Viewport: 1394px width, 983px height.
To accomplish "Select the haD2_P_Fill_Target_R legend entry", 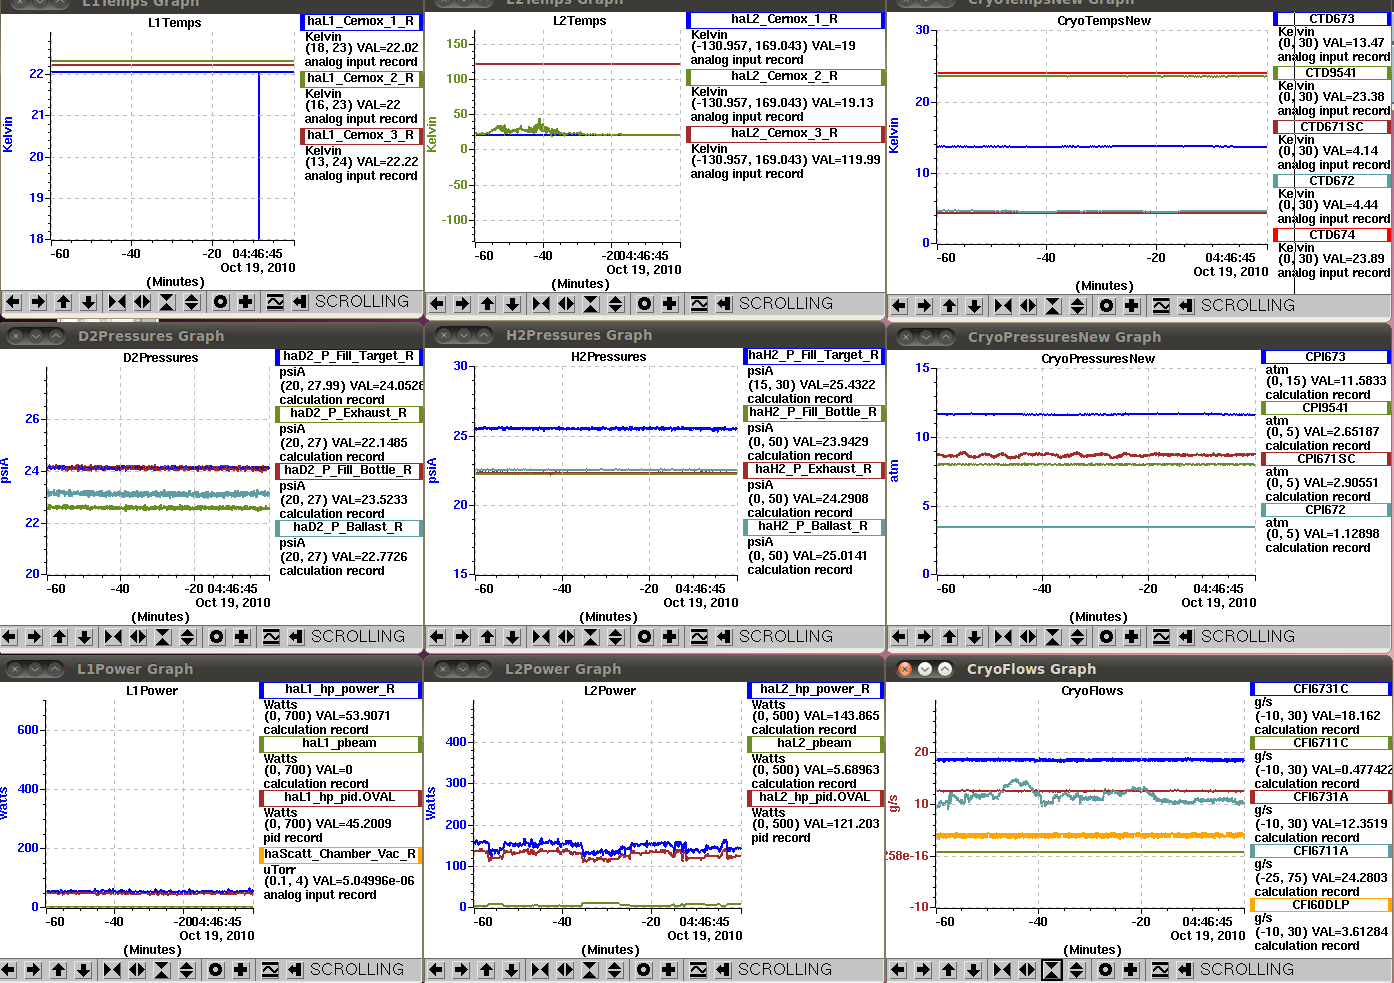I will [349, 356].
